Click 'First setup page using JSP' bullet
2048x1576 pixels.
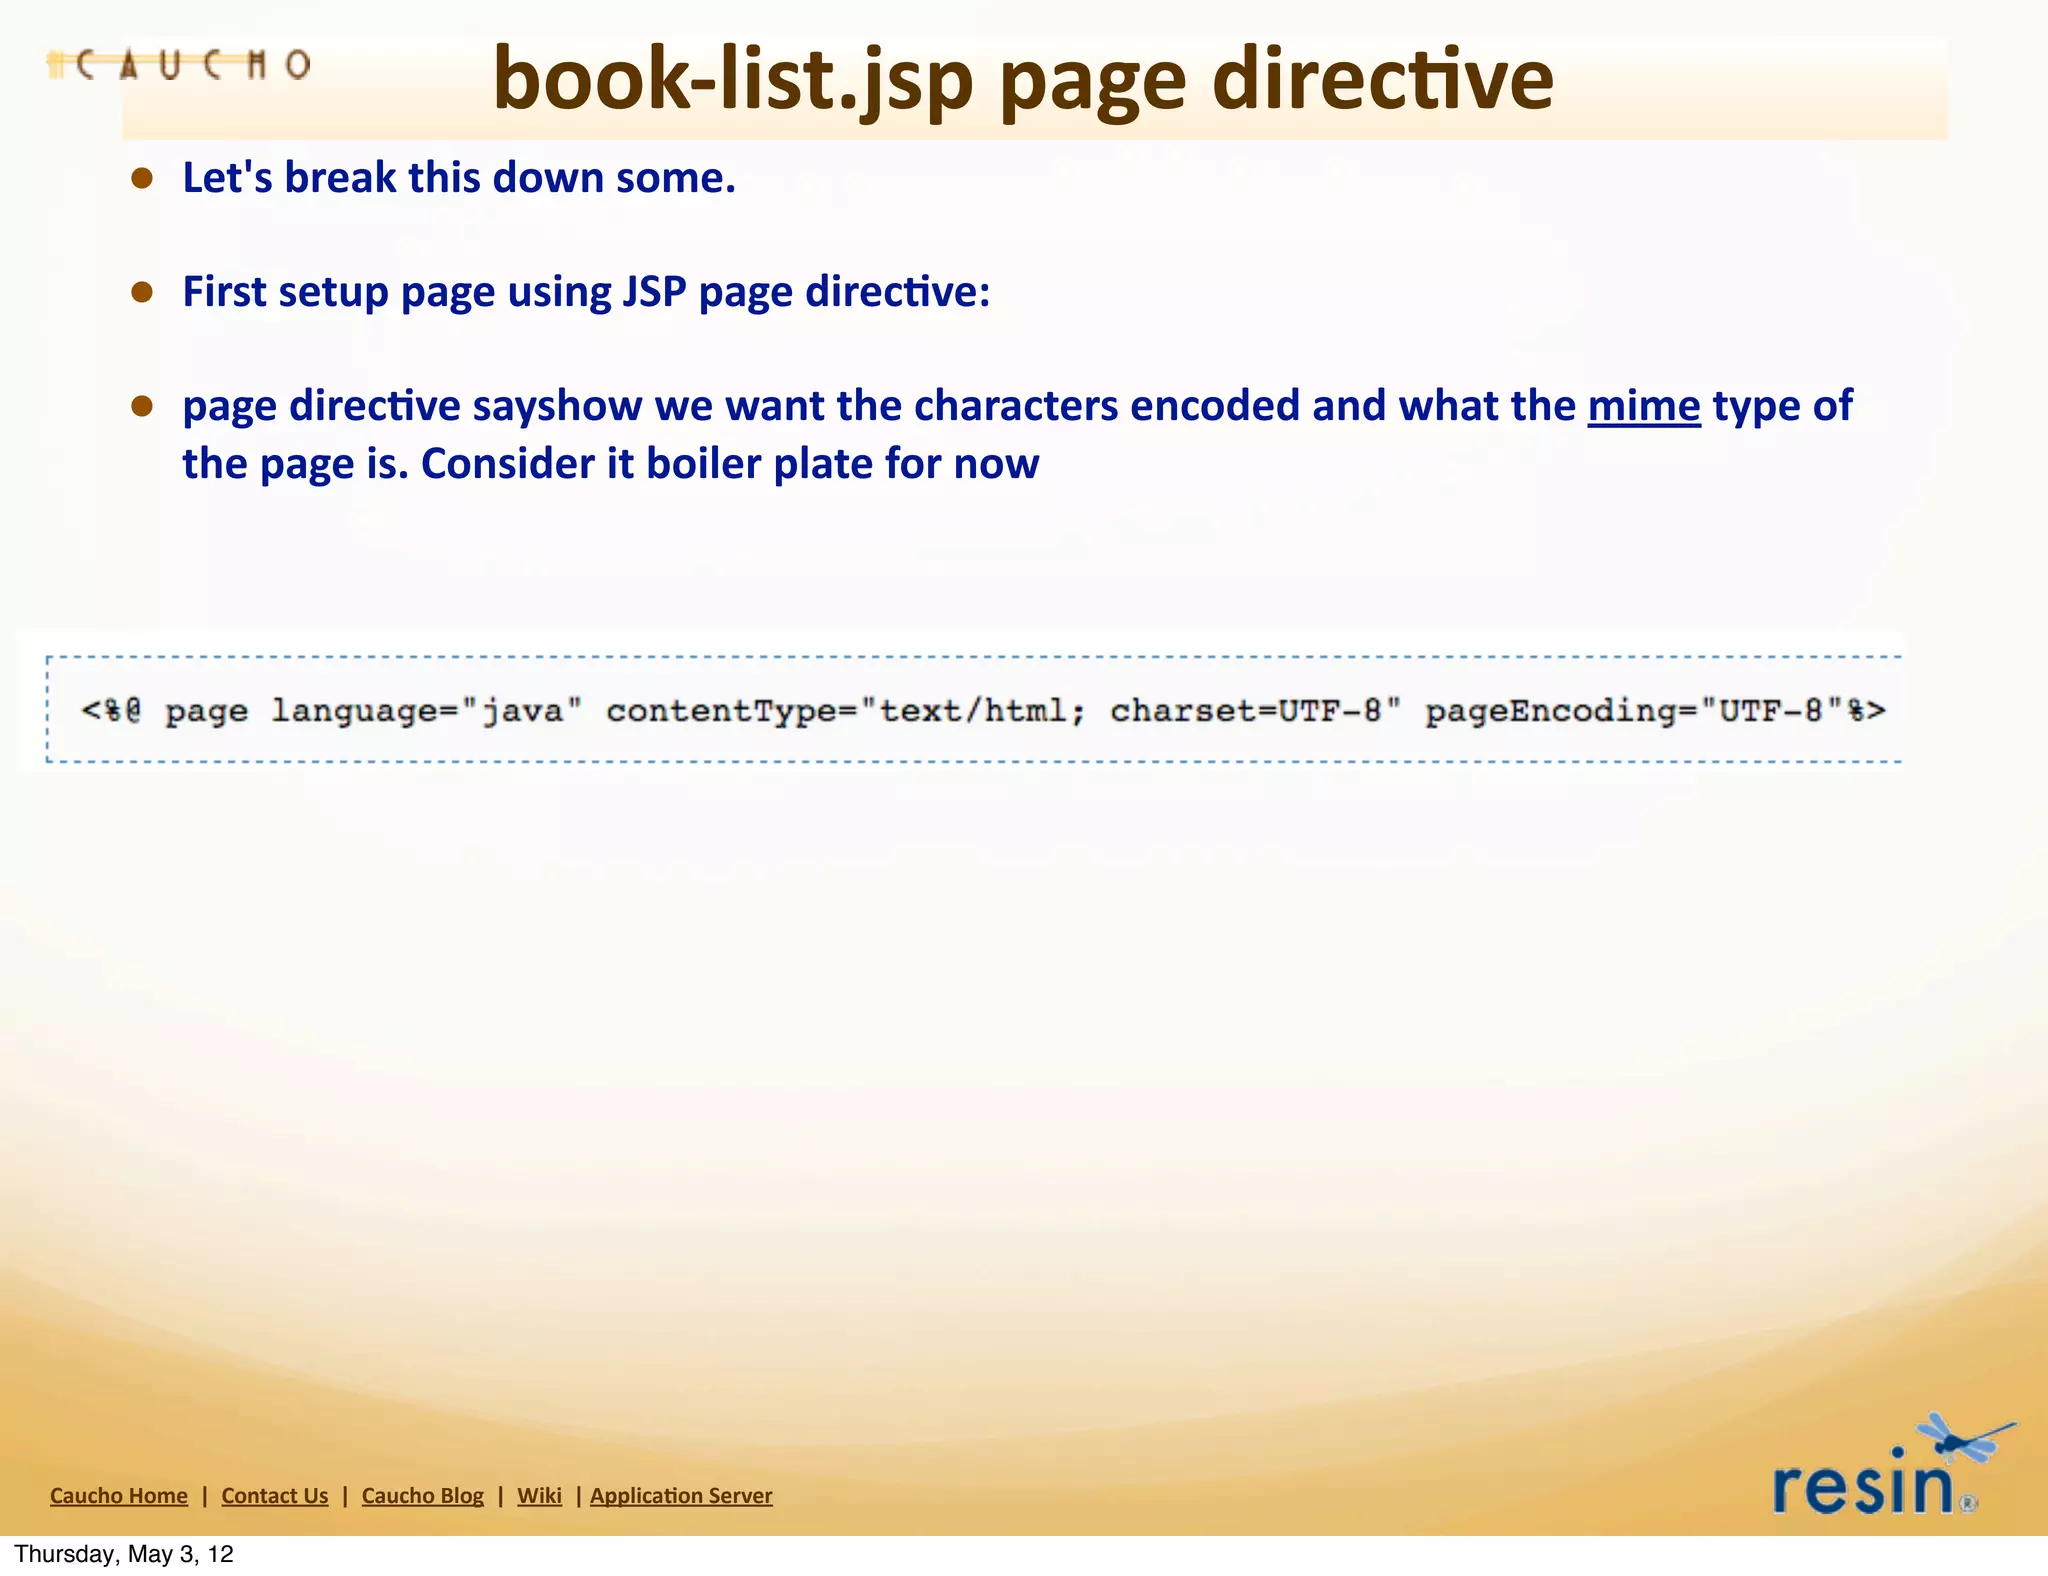point(586,292)
